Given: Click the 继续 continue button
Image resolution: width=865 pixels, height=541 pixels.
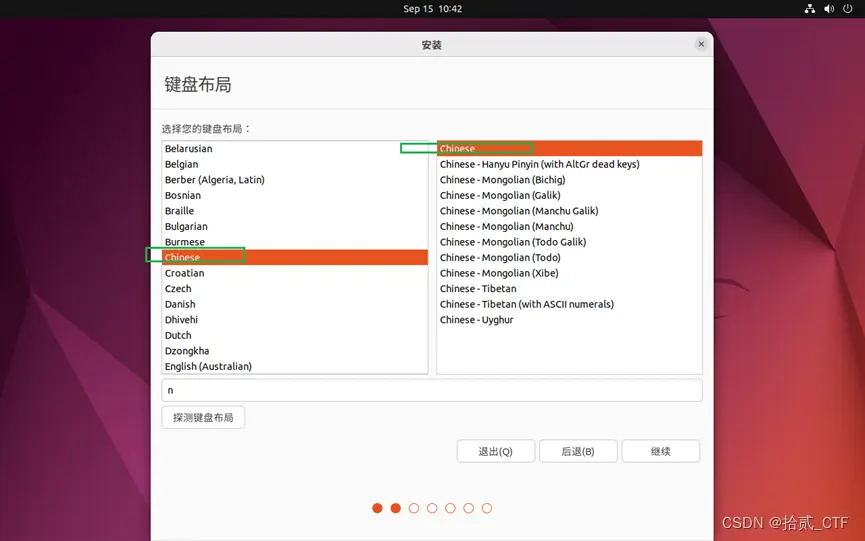Looking at the screenshot, I should tap(660, 451).
